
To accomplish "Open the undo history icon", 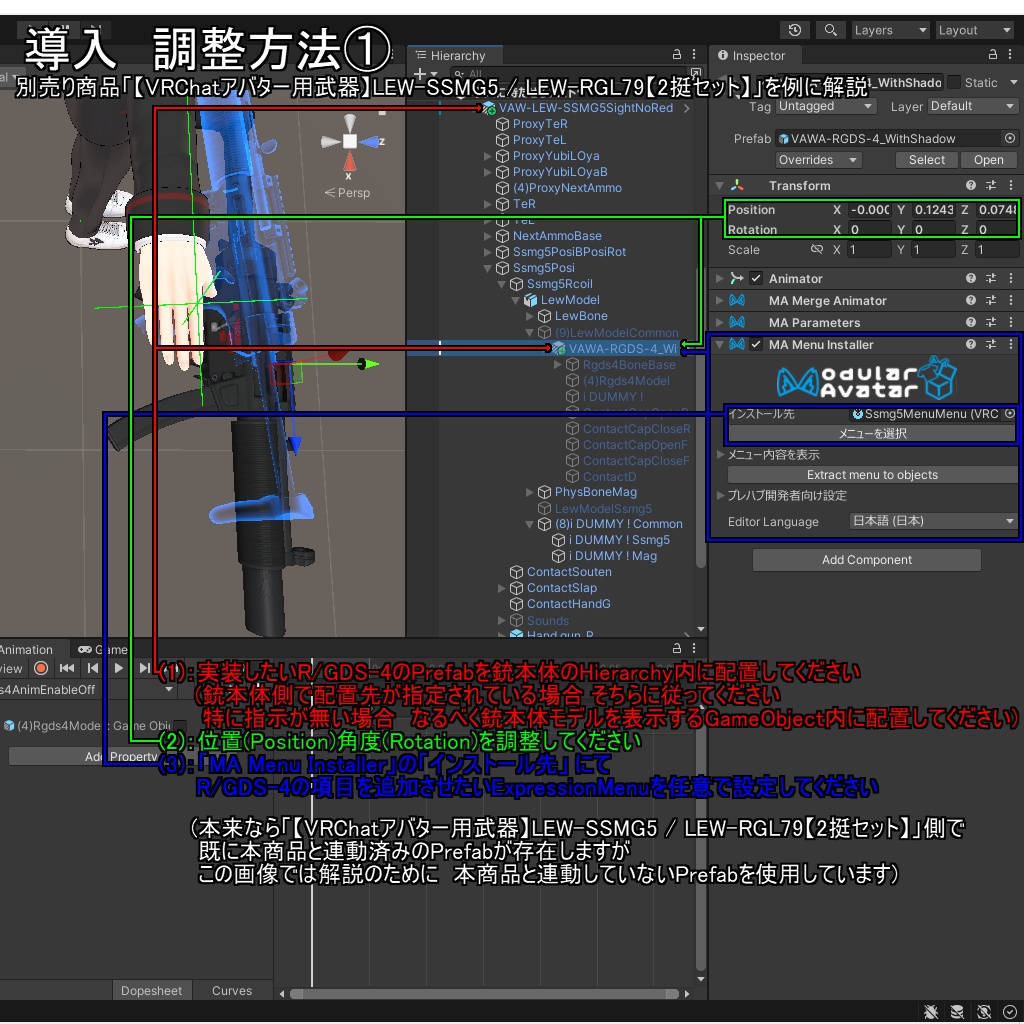I will click(795, 30).
